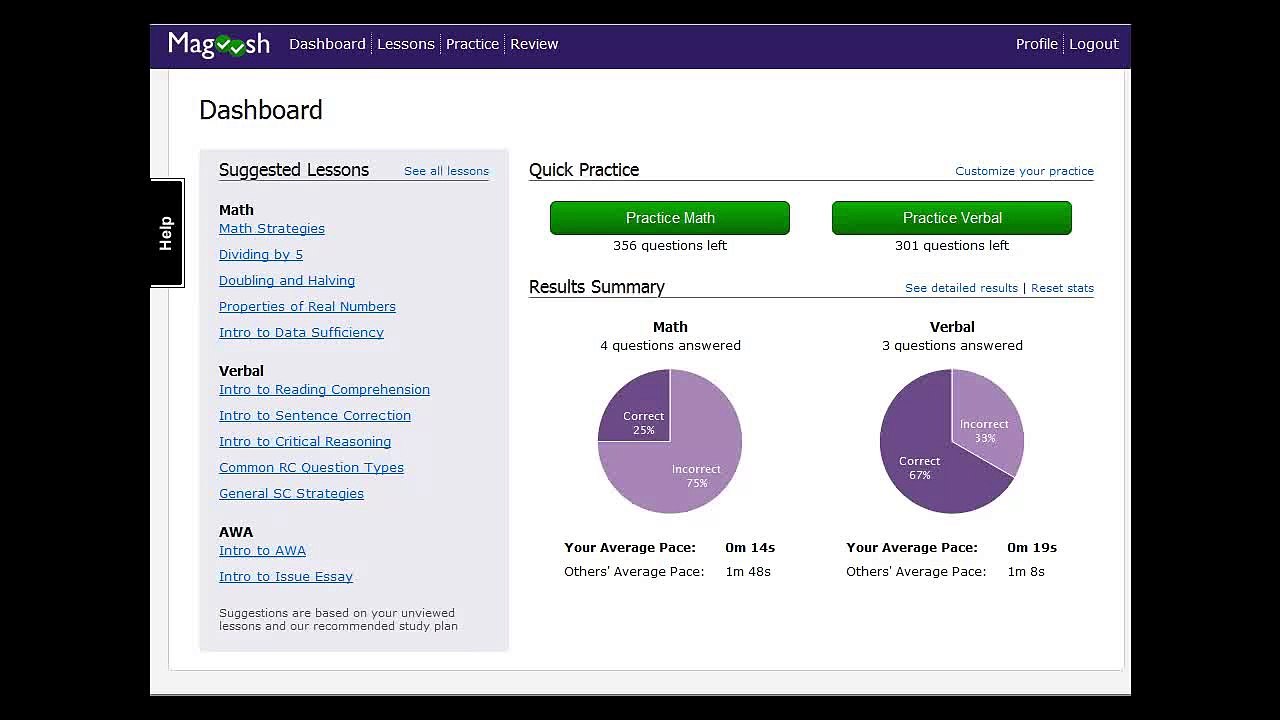Image resolution: width=1280 pixels, height=720 pixels.
Task: Open Intro to Data Sufficiency lesson
Action: point(301,332)
